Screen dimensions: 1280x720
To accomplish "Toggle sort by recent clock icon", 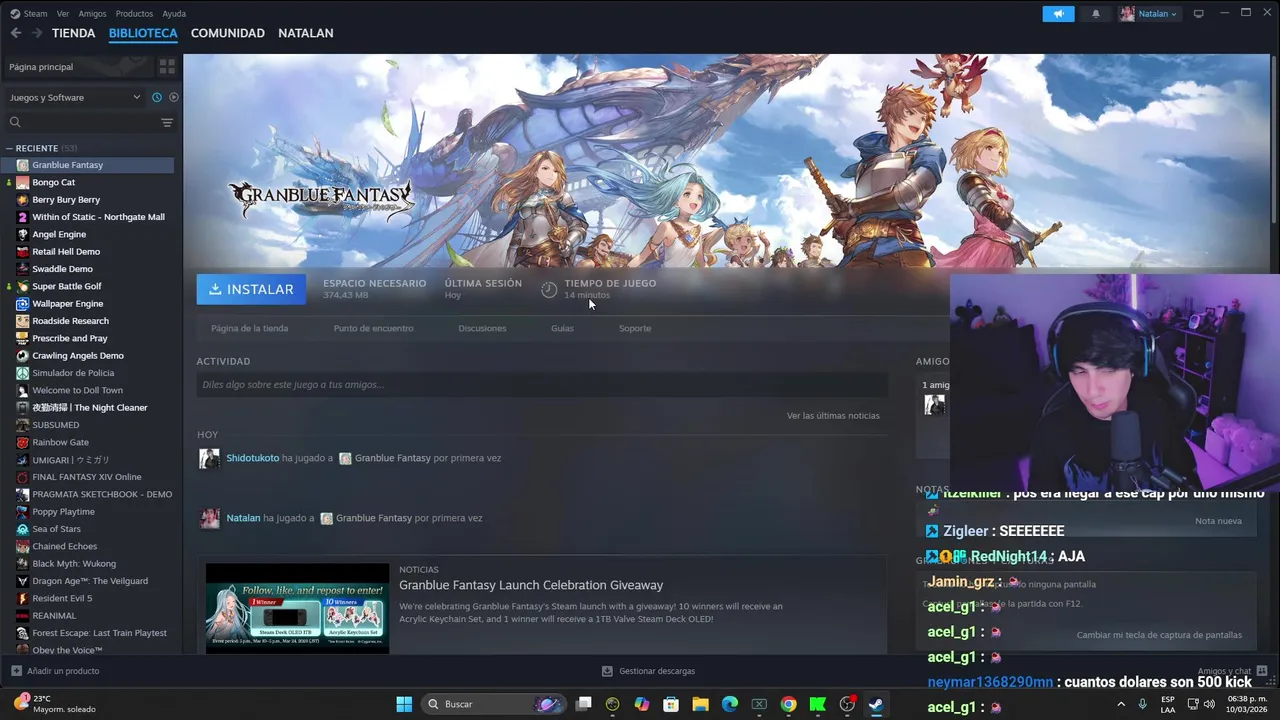I will (156, 97).
